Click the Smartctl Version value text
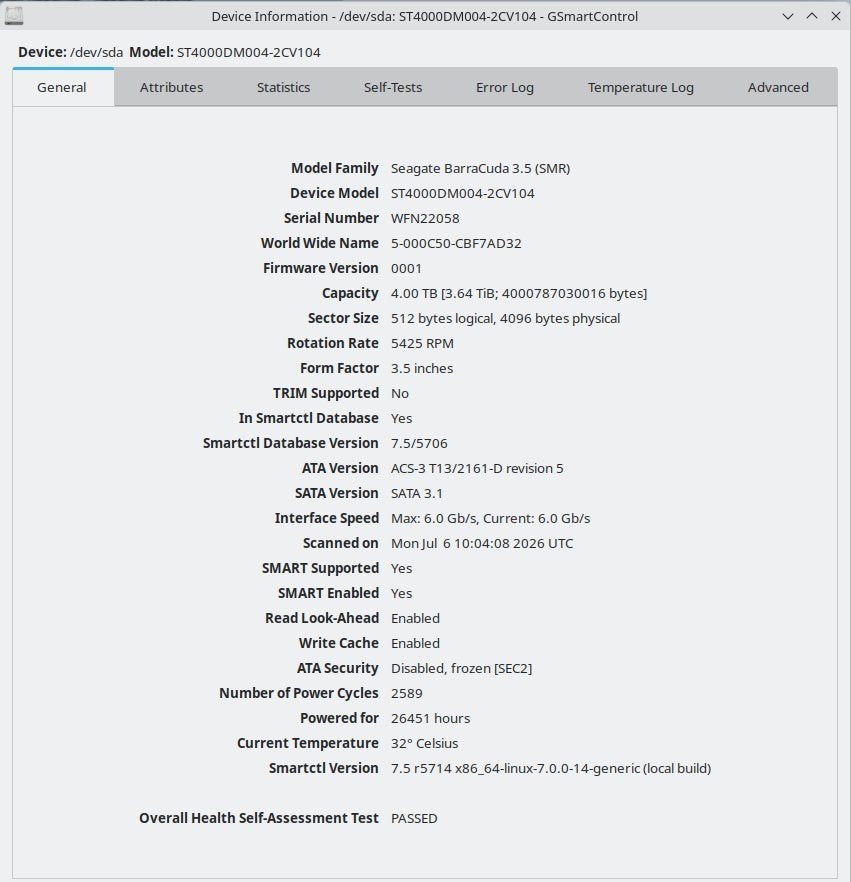 coord(551,768)
